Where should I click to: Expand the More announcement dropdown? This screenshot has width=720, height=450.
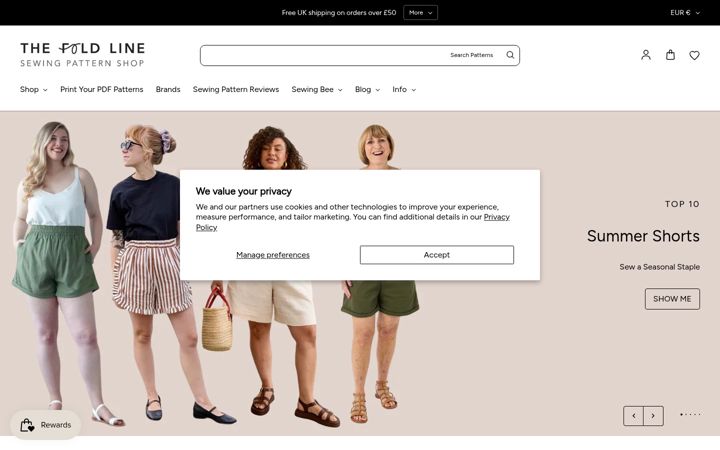click(x=420, y=13)
